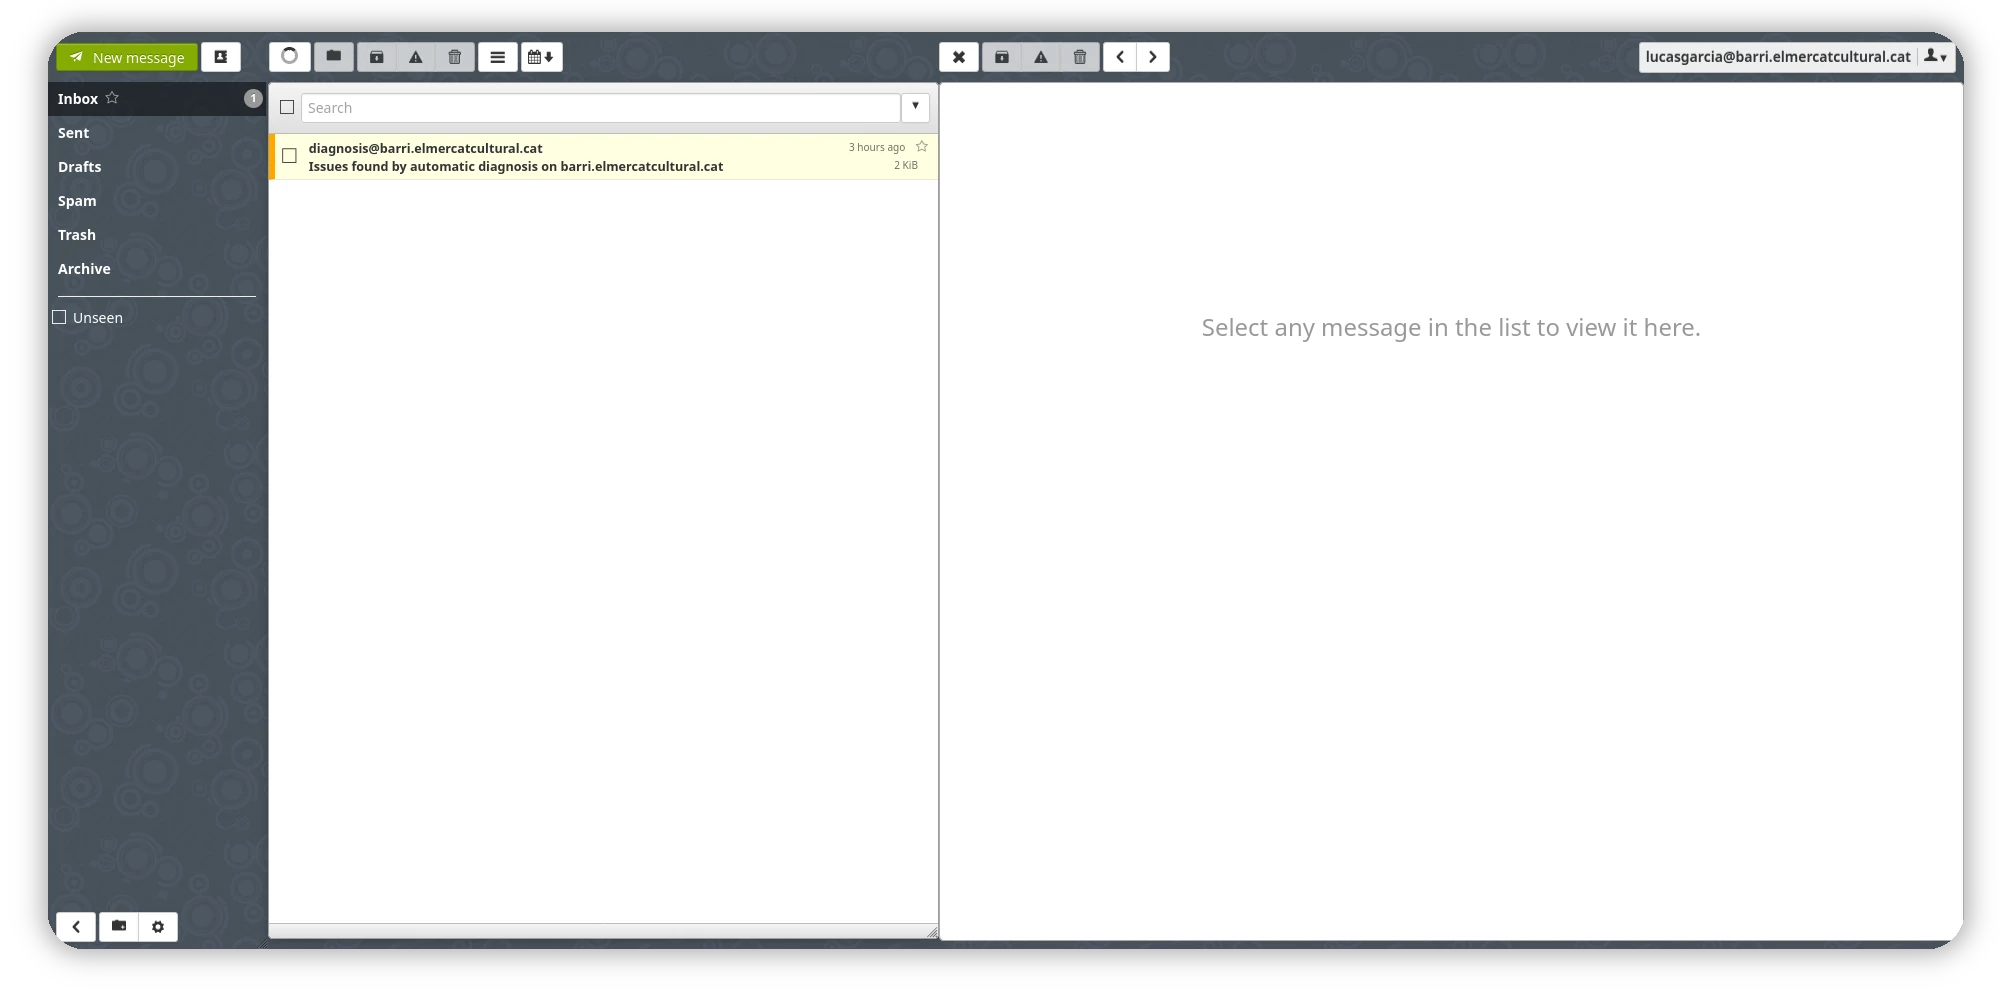Screen dimensions: 2000x1000
Task: Open the sort by date dropdown
Action: click(x=541, y=57)
